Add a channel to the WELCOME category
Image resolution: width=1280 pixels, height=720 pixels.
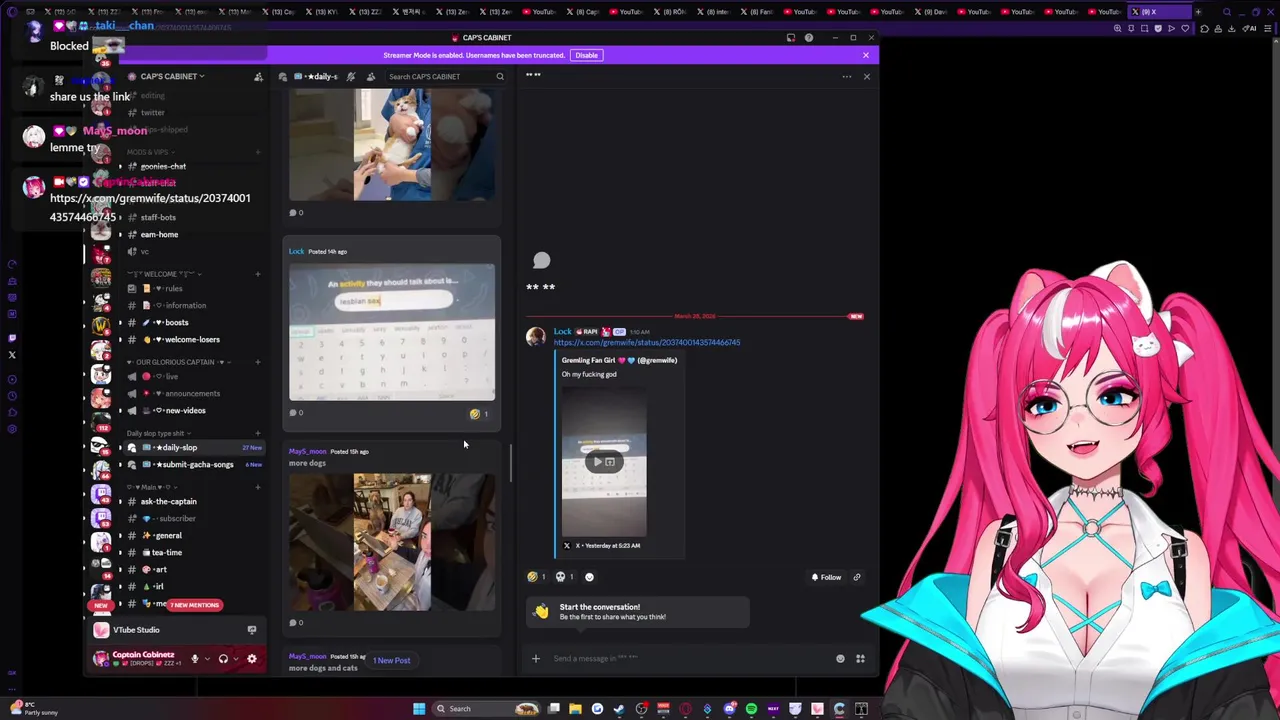[257, 274]
